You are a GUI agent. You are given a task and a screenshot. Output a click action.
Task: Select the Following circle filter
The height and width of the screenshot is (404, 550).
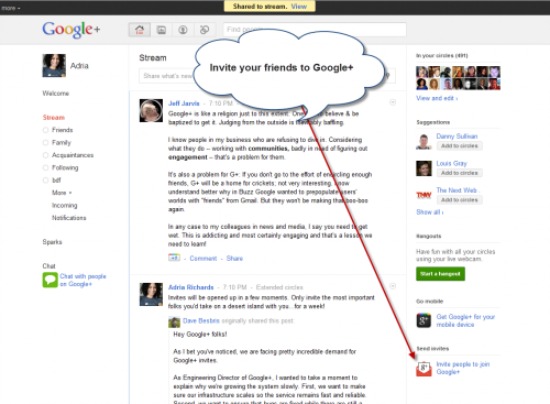tap(61, 168)
